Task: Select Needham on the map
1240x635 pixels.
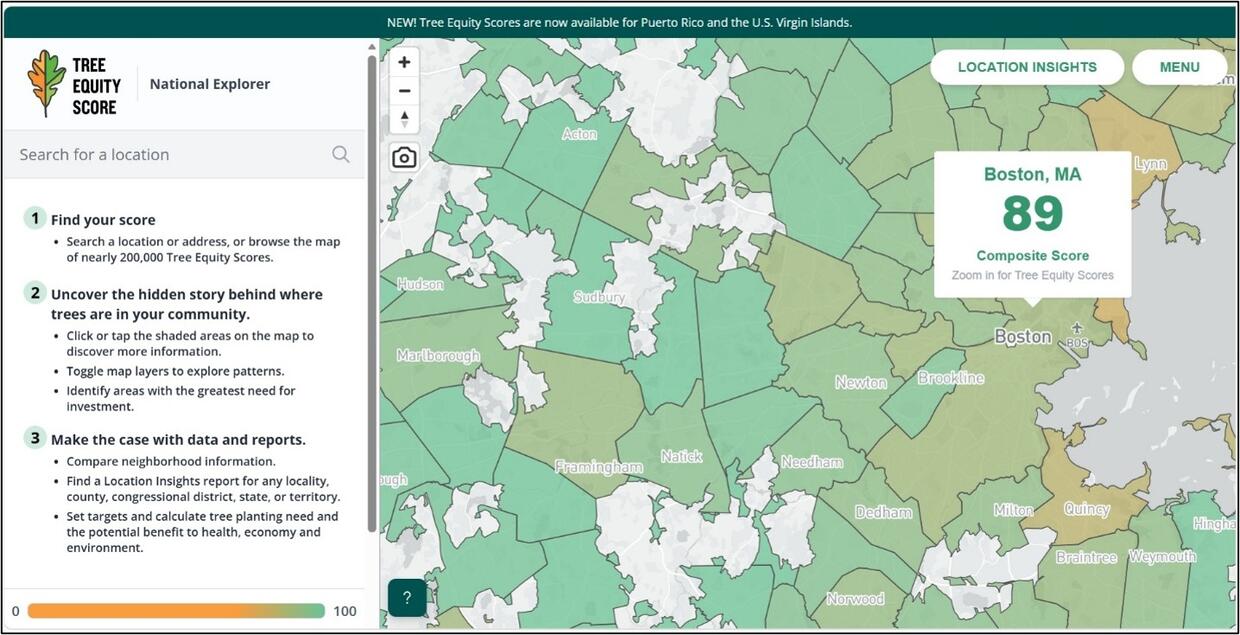Action: click(812, 462)
